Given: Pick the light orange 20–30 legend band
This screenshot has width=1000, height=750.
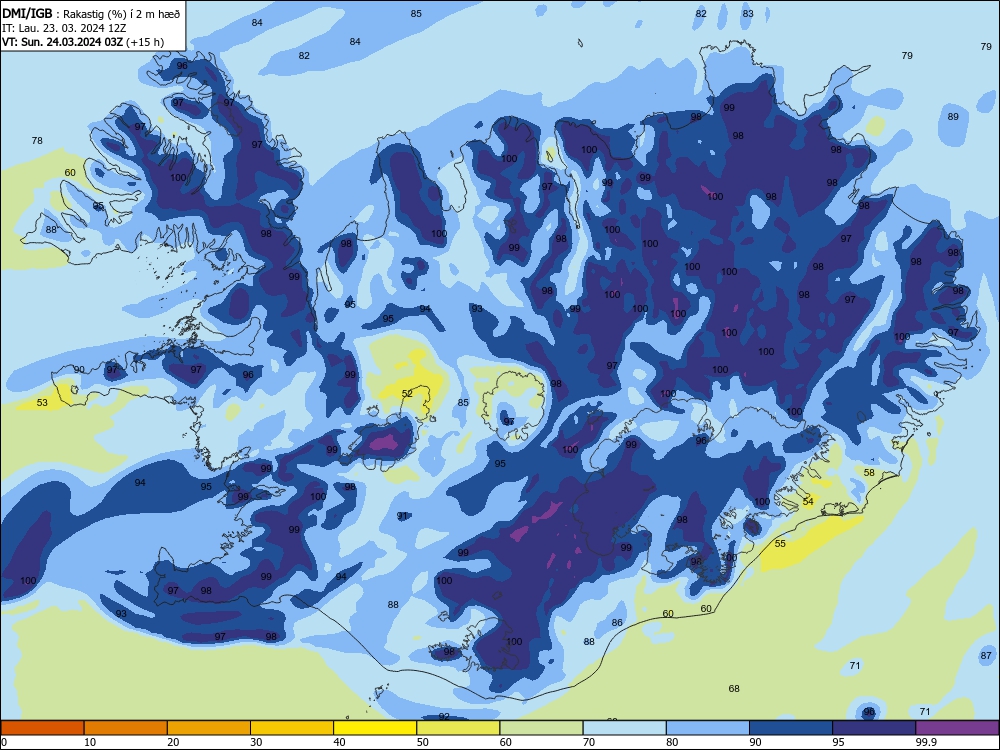Looking at the screenshot, I should point(209,728).
